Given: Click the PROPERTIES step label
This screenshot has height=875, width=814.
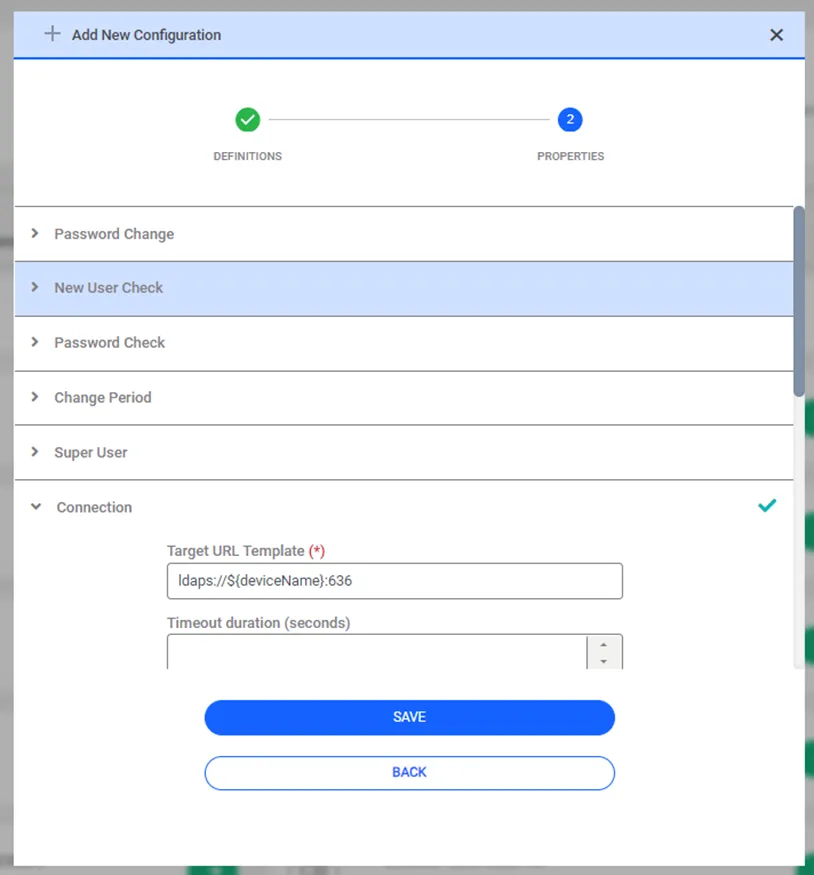Looking at the screenshot, I should 570,156.
